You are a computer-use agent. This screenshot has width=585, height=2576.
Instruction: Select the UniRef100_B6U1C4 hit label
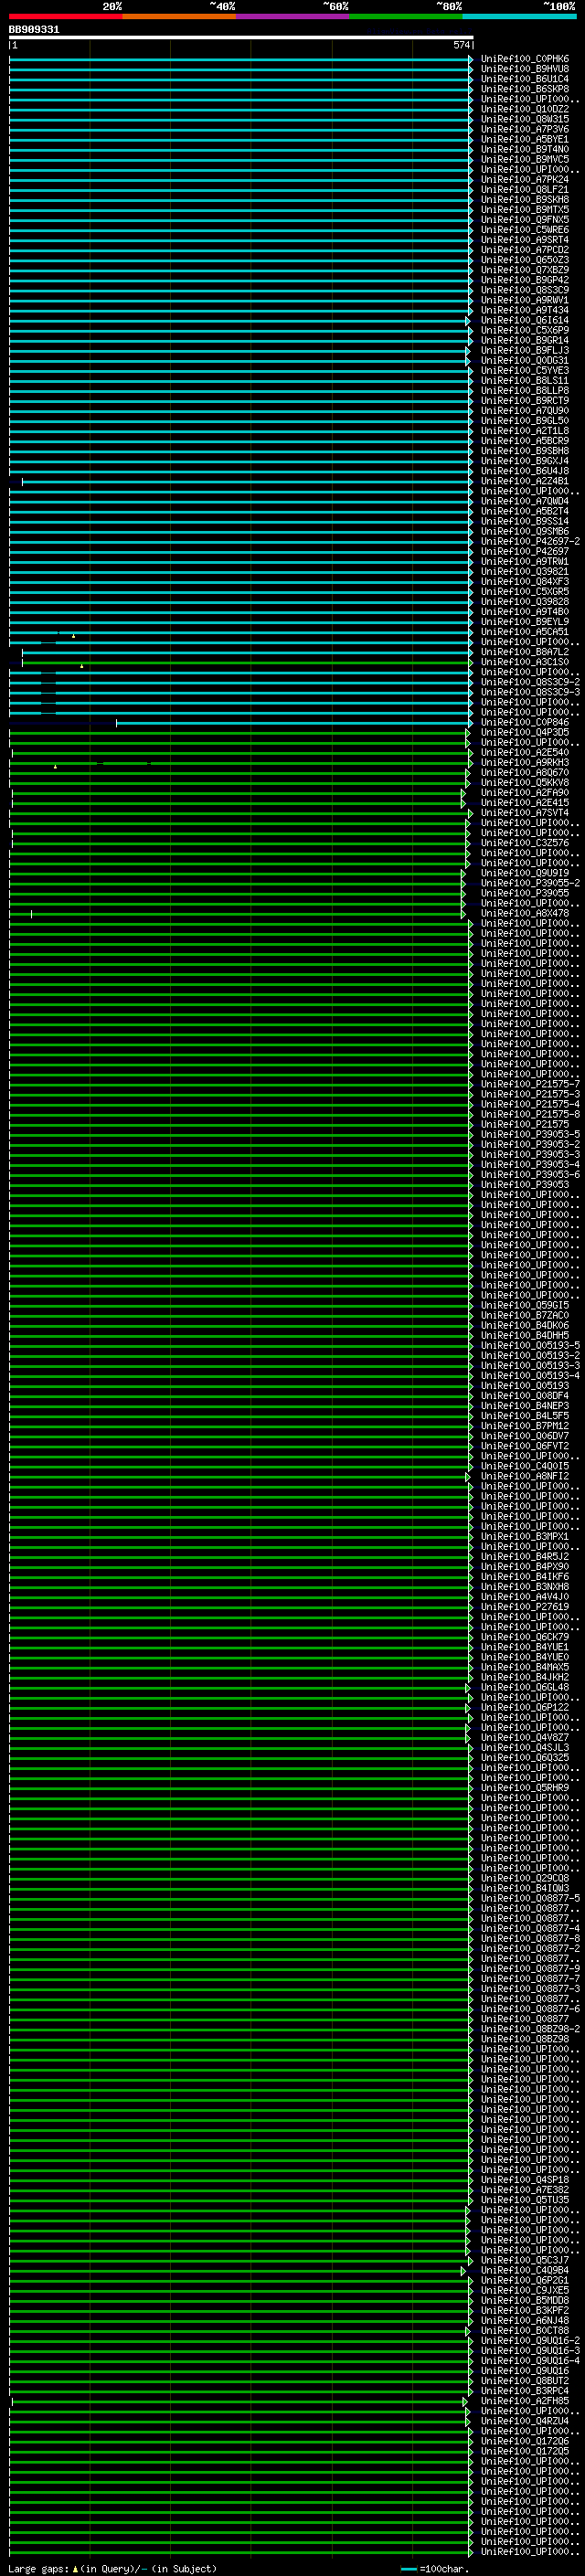[525, 79]
